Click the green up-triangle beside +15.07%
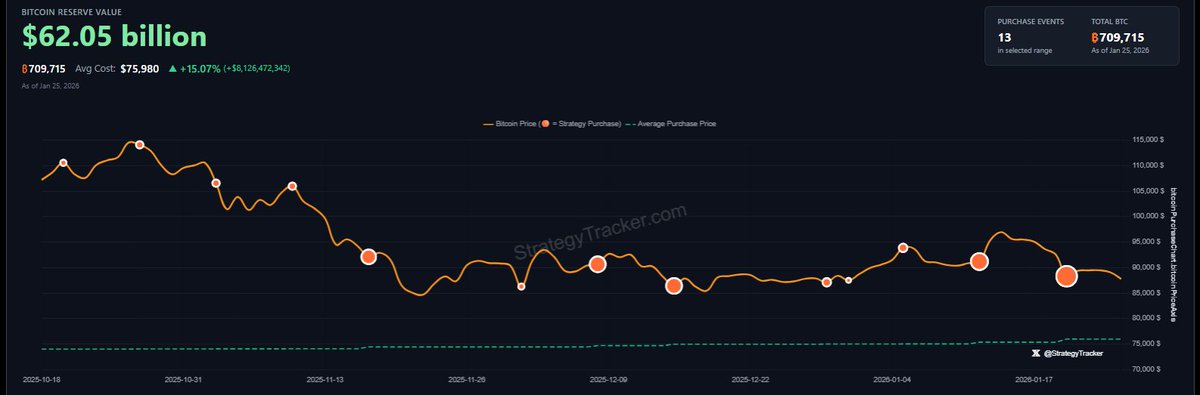Screen dimensions: 1200x395 point(173,68)
